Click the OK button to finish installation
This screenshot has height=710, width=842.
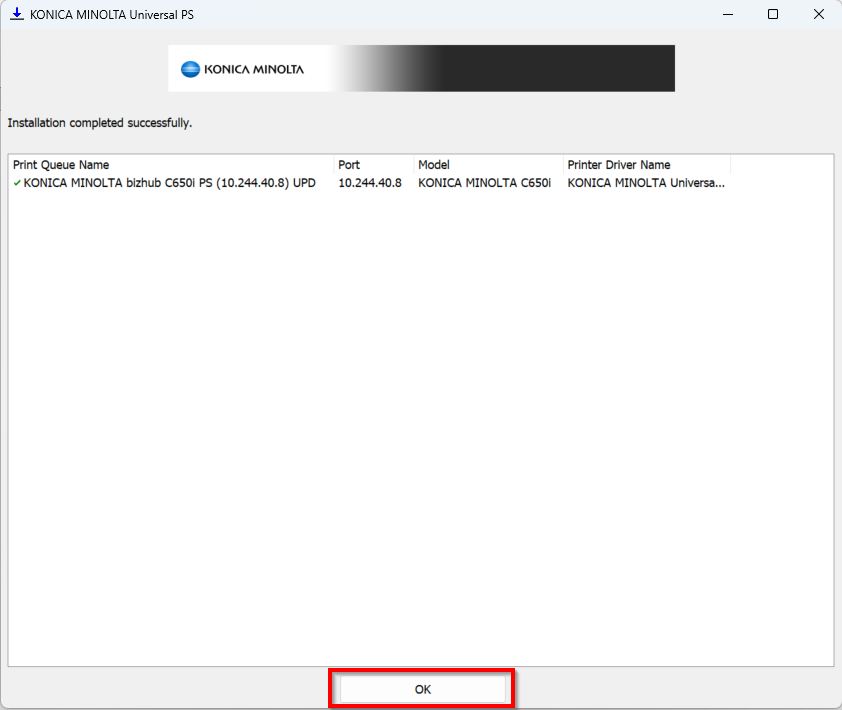tap(422, 689)
